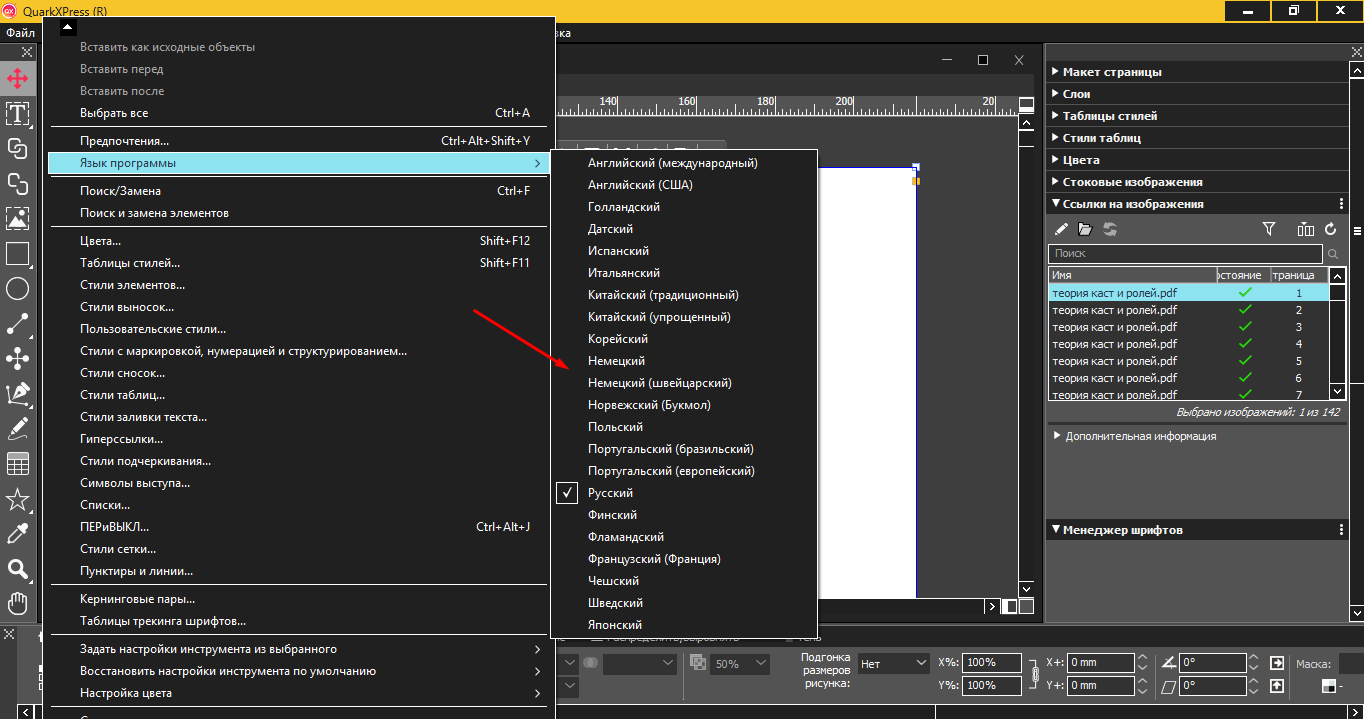Screen dimensions: 1364x719
Task: Open Гиперссылки... menu item
Action: coord(301,439)
